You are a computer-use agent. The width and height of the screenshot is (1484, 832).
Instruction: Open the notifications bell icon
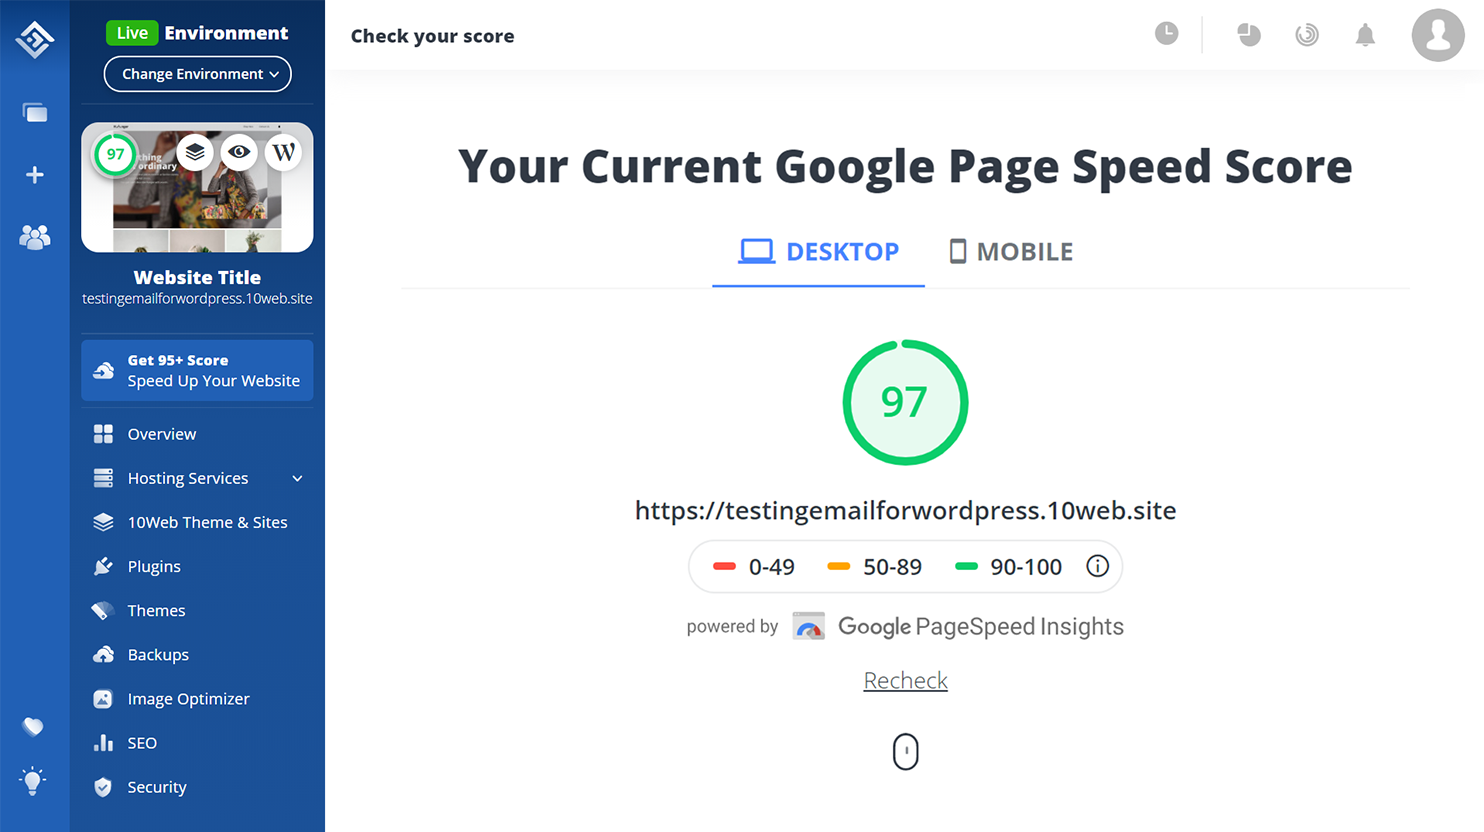click(x=1365, y=35)
